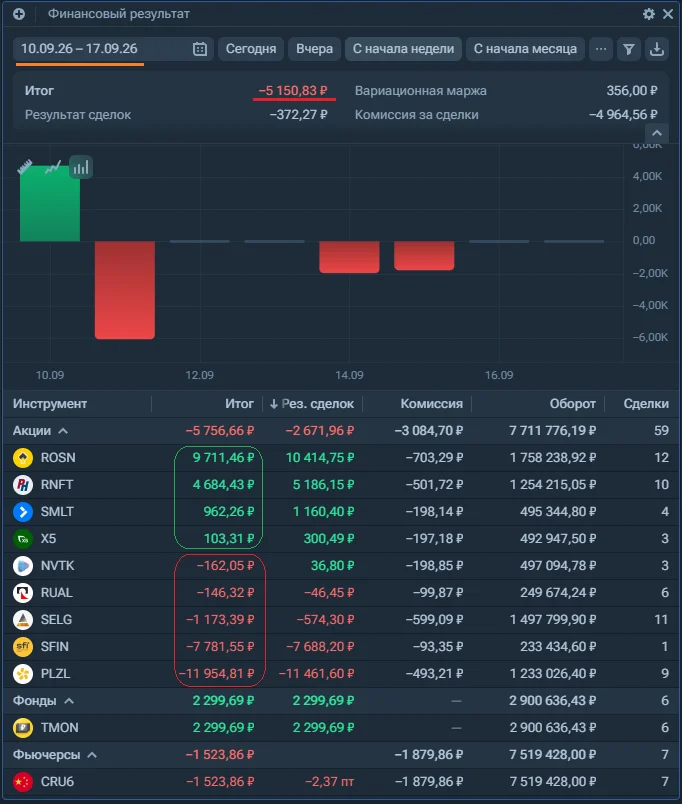Click the green bar for 10.09

click(x=50, y=204)
